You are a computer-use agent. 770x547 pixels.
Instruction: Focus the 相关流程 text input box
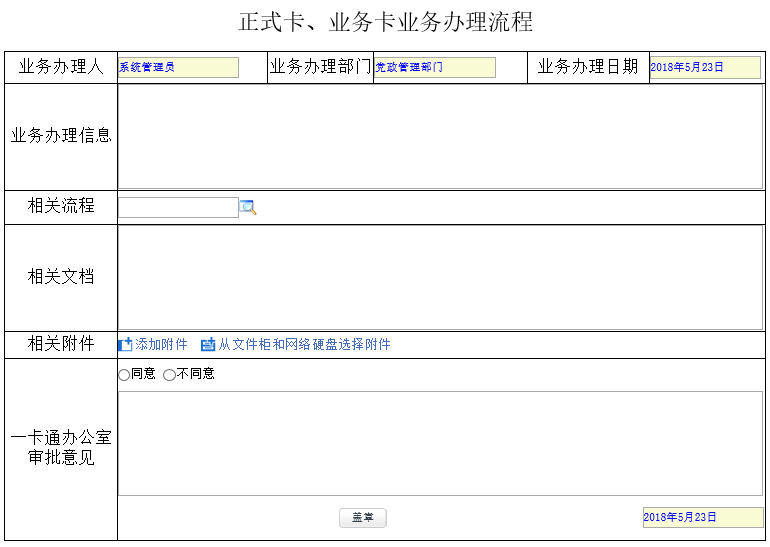click(178, 208)
